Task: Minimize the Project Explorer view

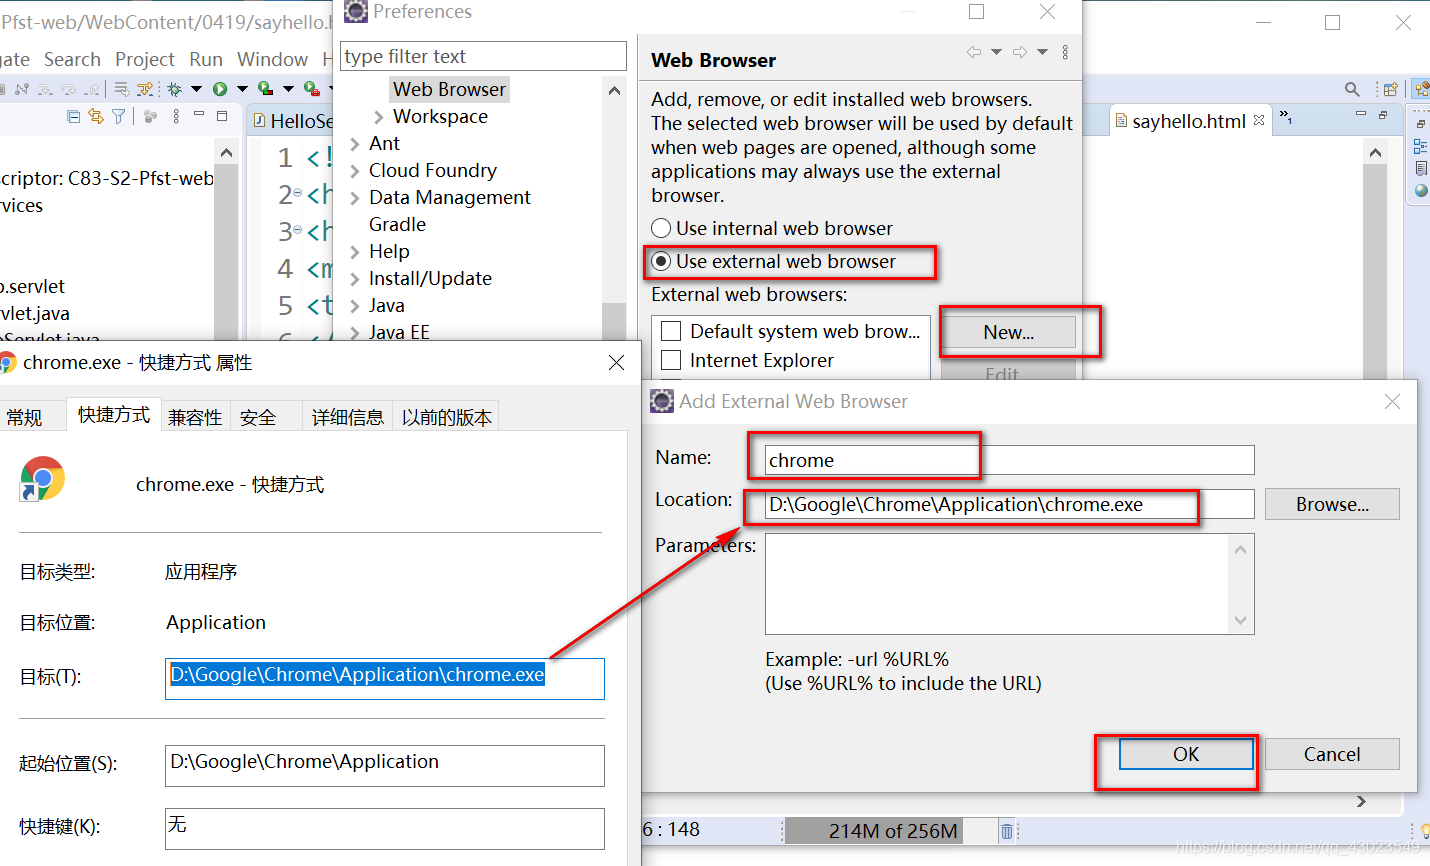Action: [199, 113]
